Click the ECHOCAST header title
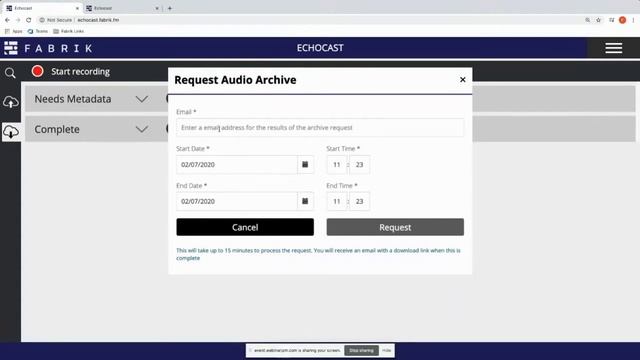640x360 pixels. pyautogui.click(x=320, y=48)
